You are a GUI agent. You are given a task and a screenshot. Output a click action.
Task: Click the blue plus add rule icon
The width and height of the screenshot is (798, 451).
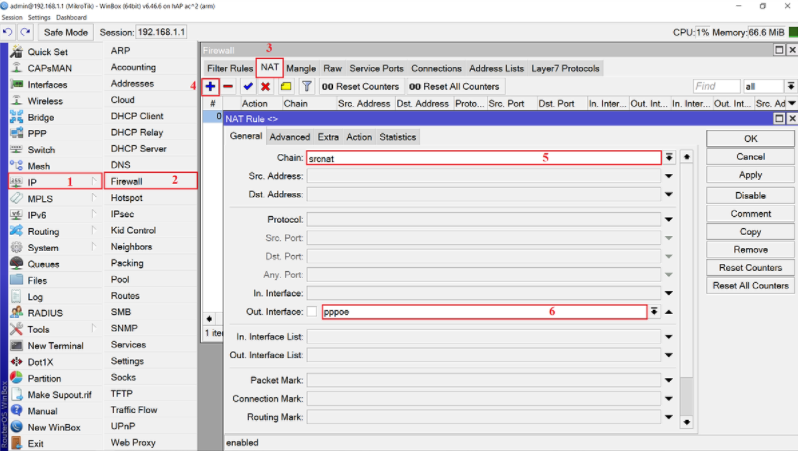pyautogui.click(x=210, y=87)
